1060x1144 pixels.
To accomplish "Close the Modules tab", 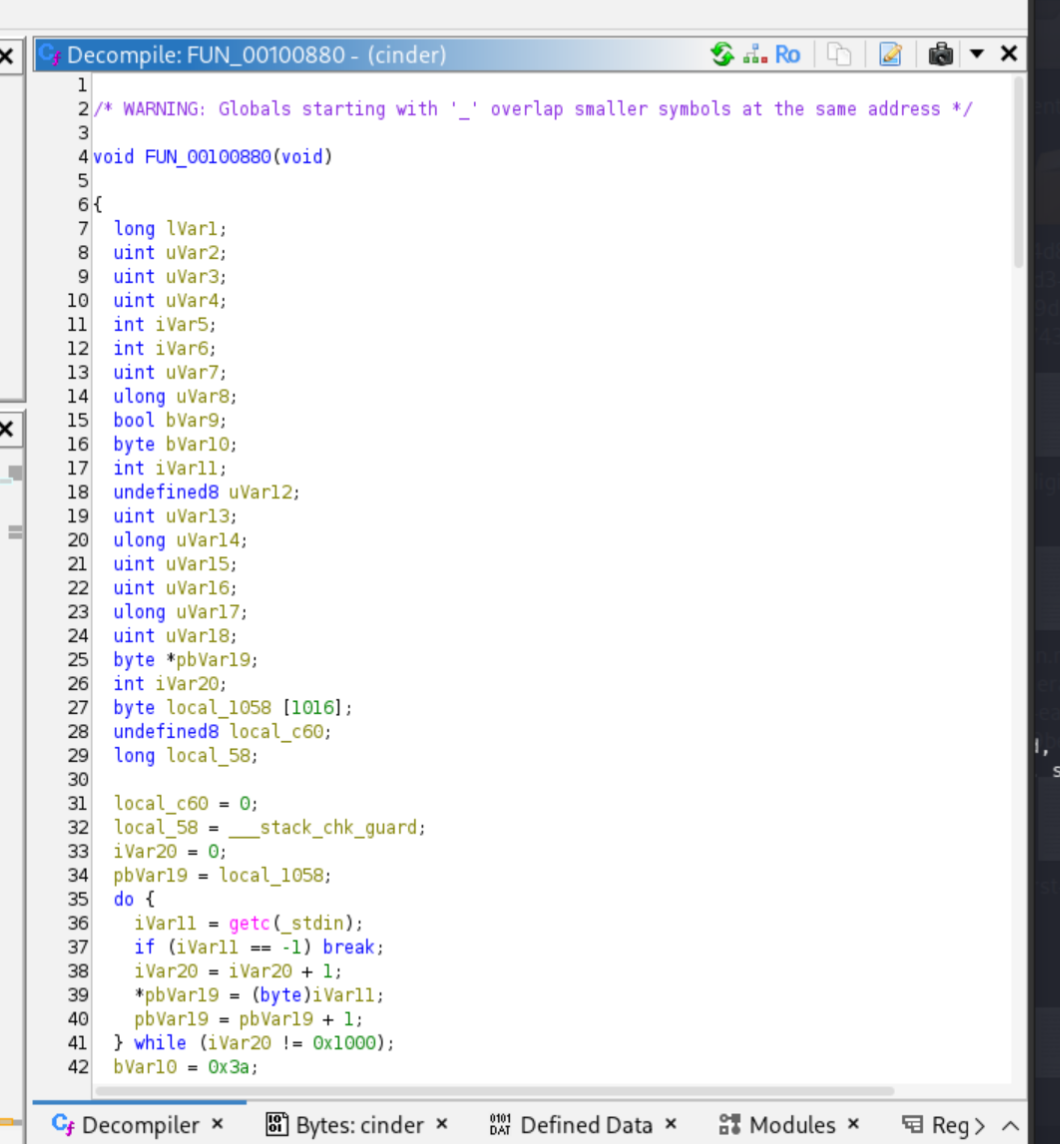I will click(x=854, y=1124).
